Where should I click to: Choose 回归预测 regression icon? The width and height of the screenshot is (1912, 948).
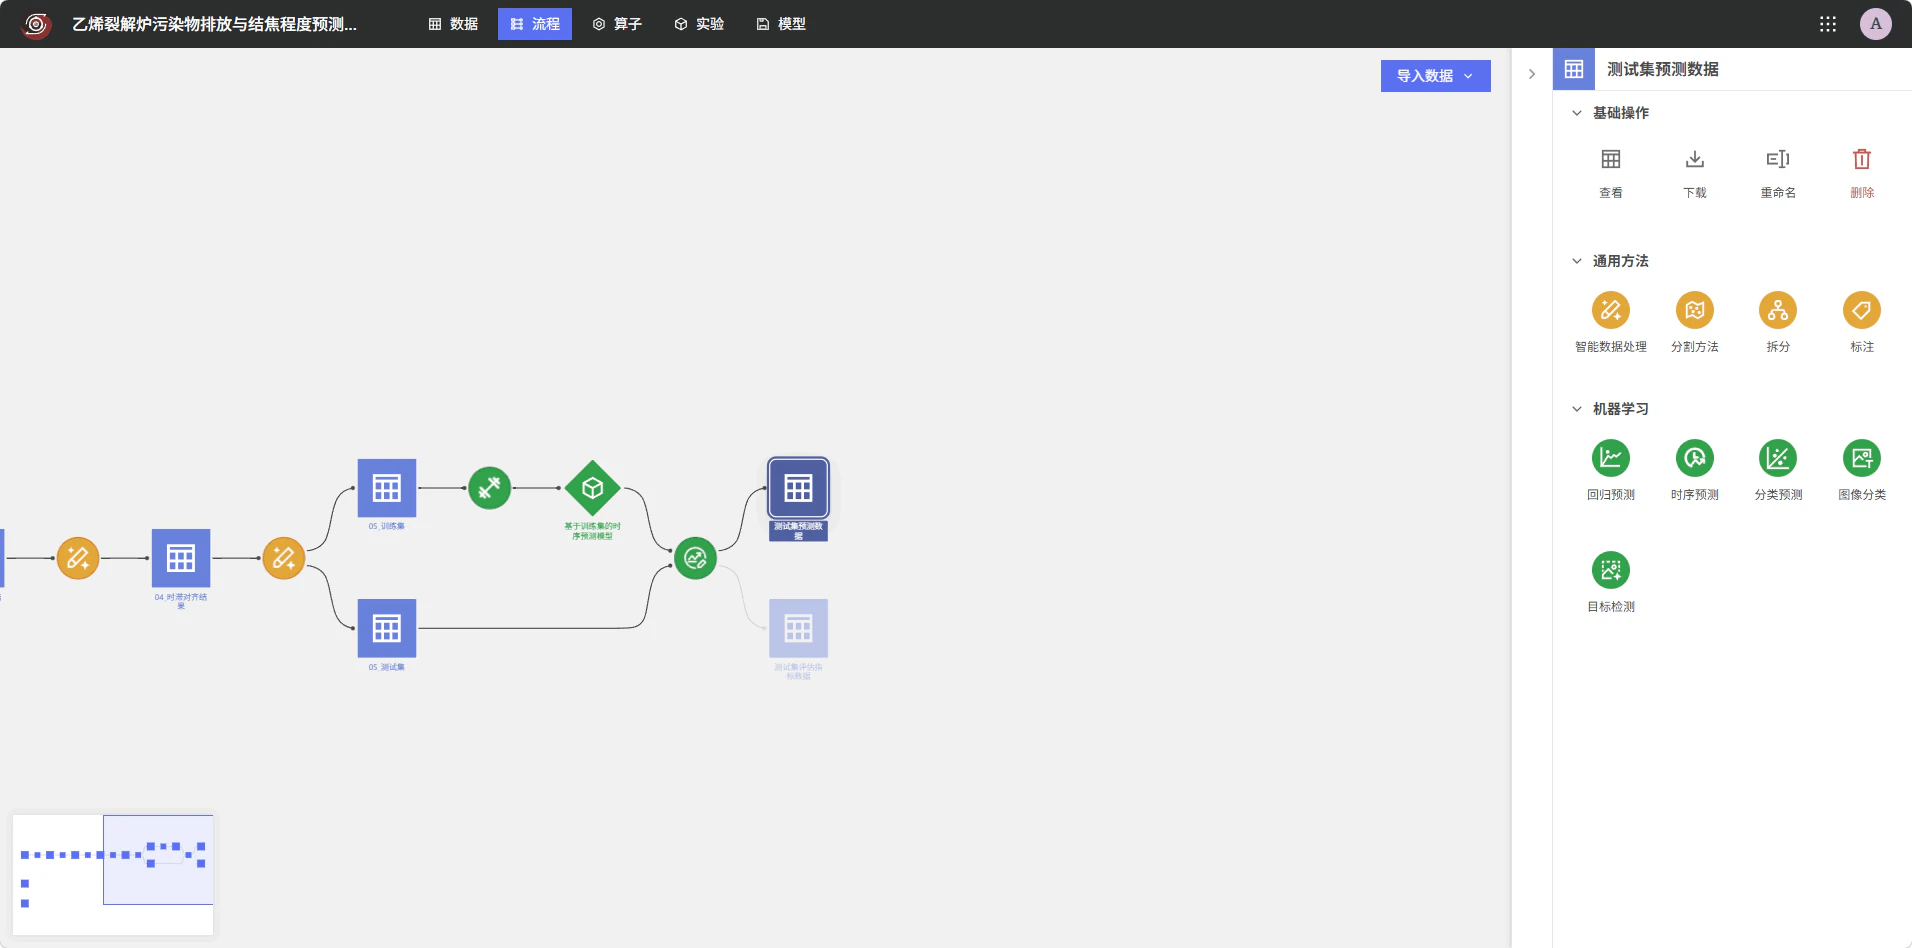coord(1610,458)
